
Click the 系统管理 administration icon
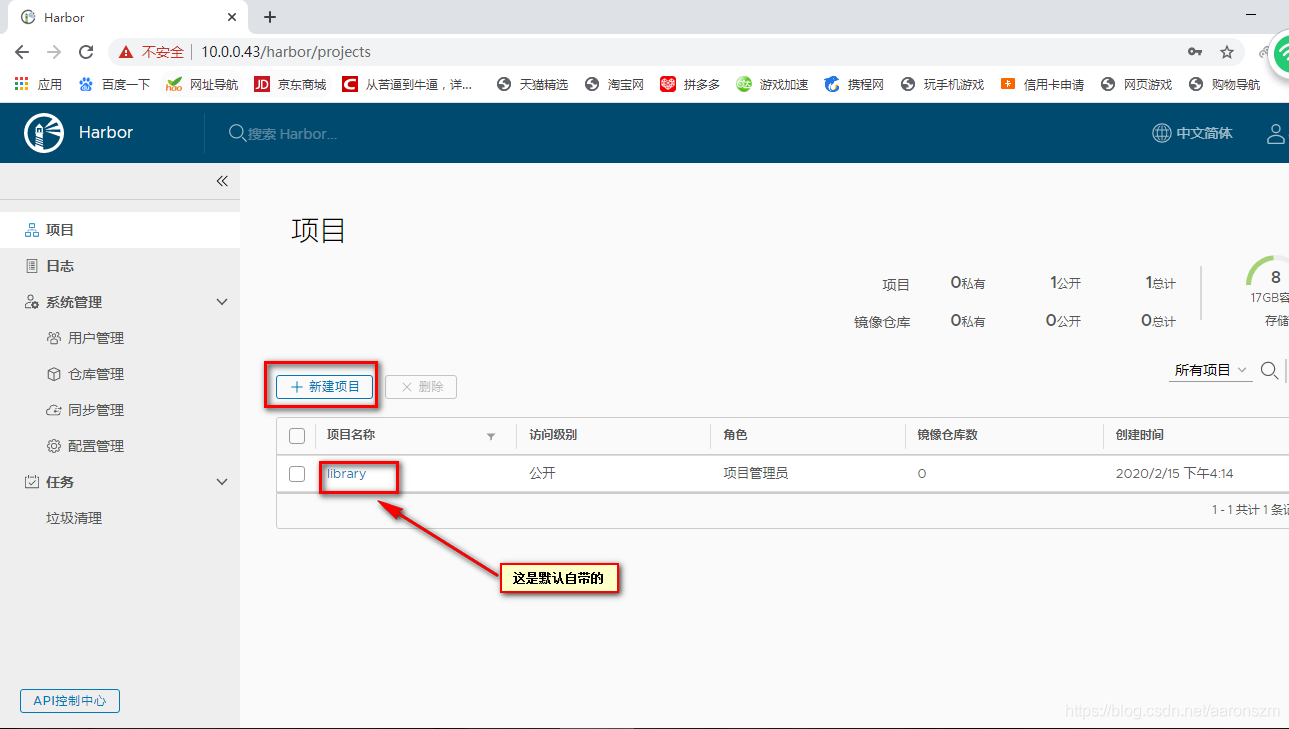pos(32,302)
